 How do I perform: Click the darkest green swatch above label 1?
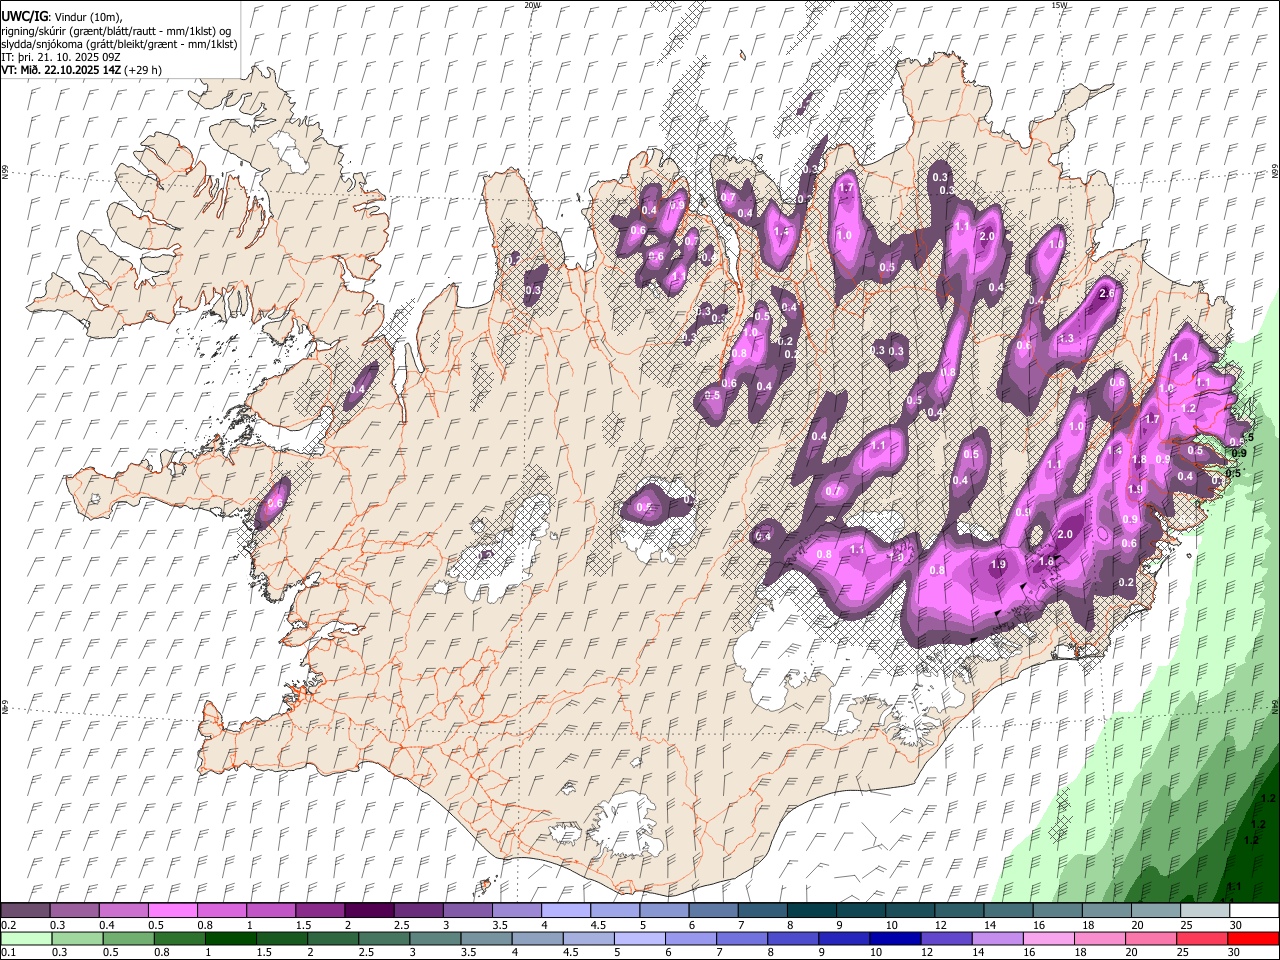coord(230,938)
